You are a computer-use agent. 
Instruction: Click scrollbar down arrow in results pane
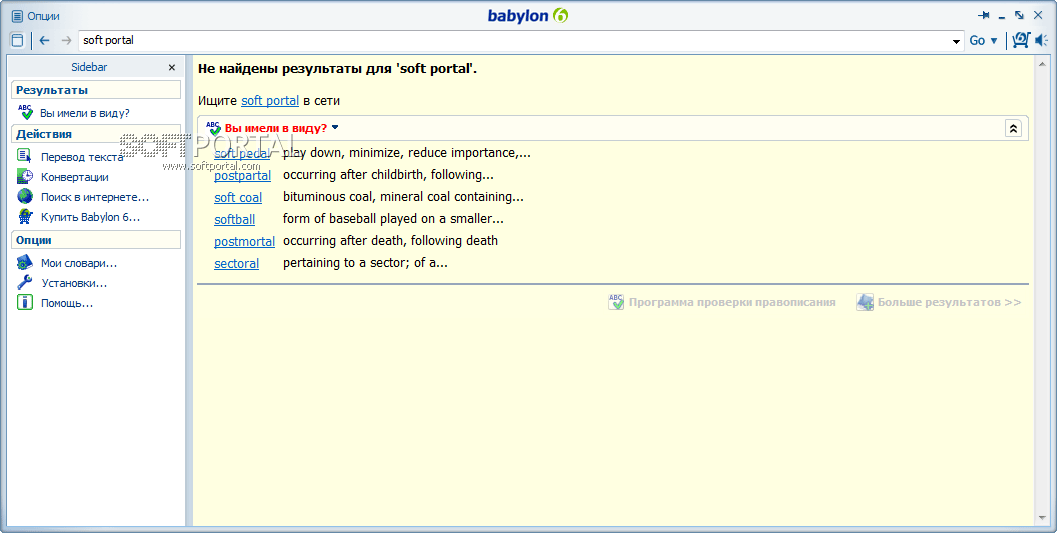[x=1044, y=518]
